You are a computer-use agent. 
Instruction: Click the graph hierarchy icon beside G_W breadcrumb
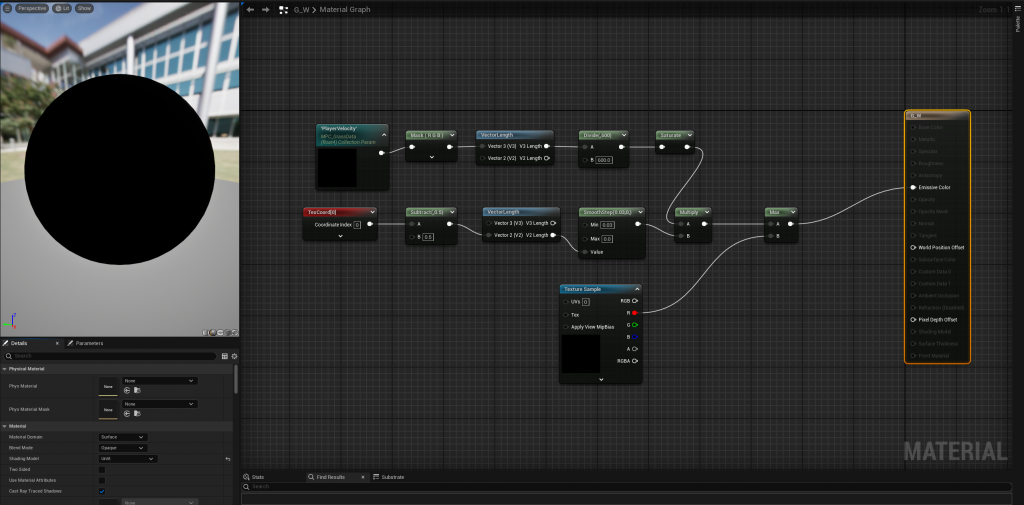pos(284,9)
